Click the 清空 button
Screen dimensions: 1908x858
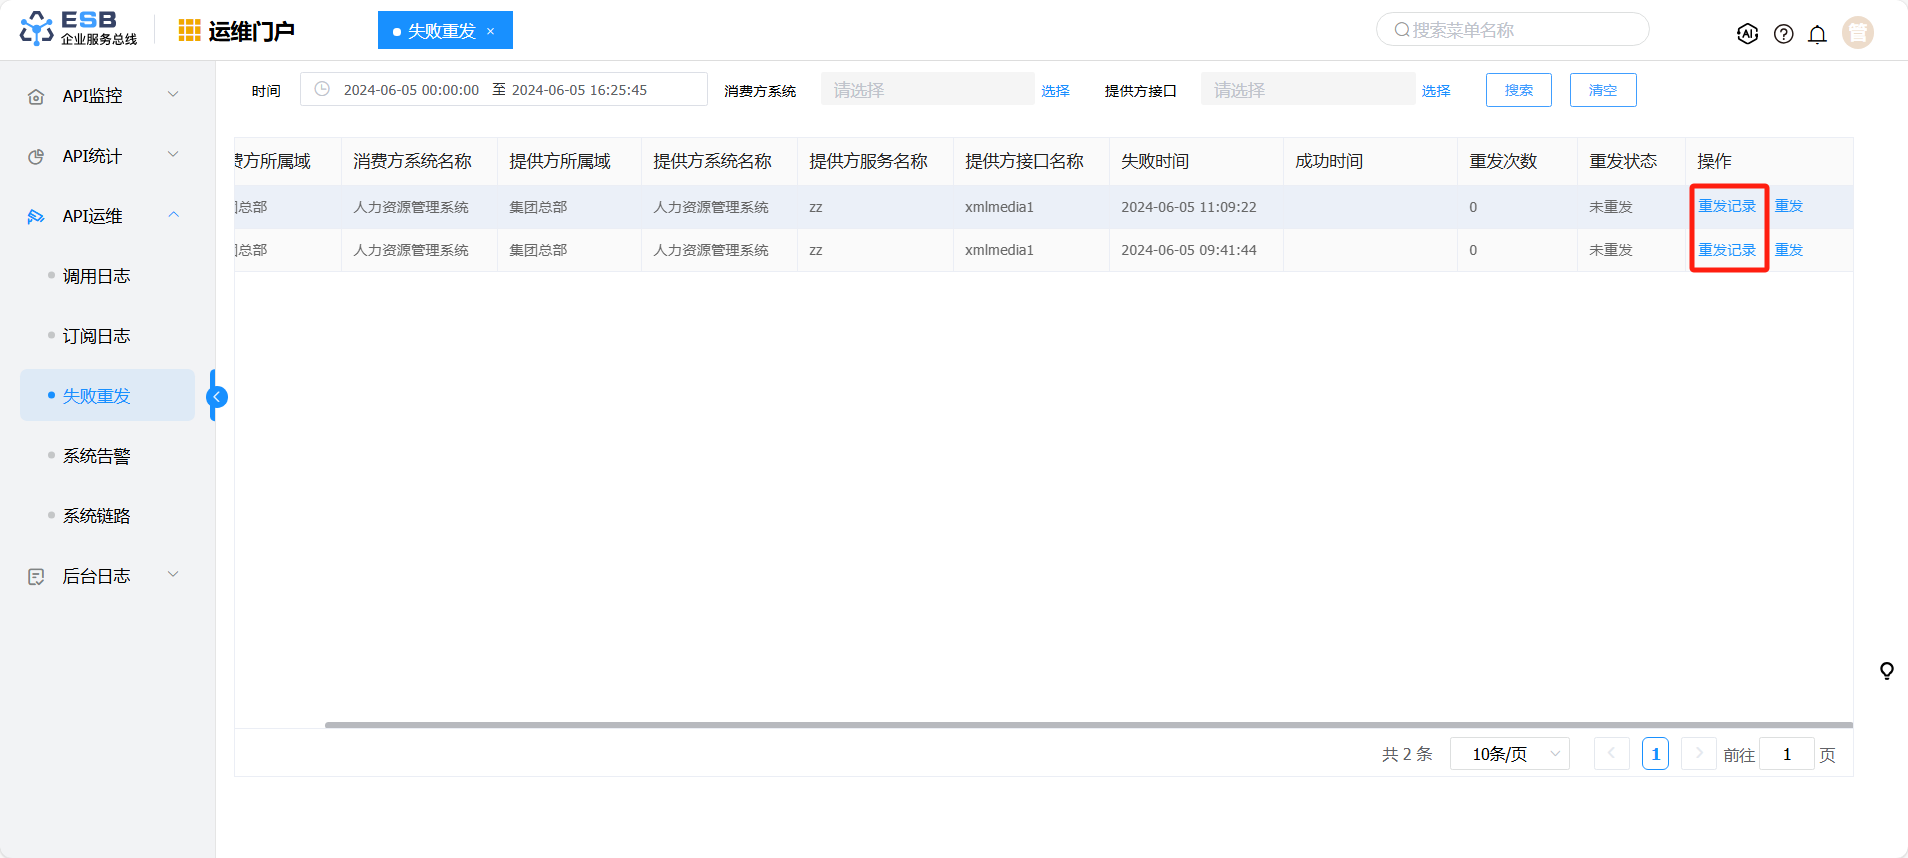coord(1602,90)
